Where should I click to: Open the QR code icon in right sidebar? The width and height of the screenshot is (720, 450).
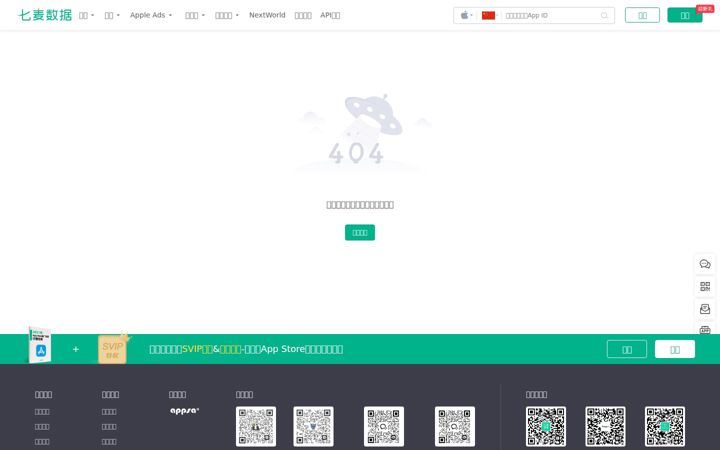point(705,287)
